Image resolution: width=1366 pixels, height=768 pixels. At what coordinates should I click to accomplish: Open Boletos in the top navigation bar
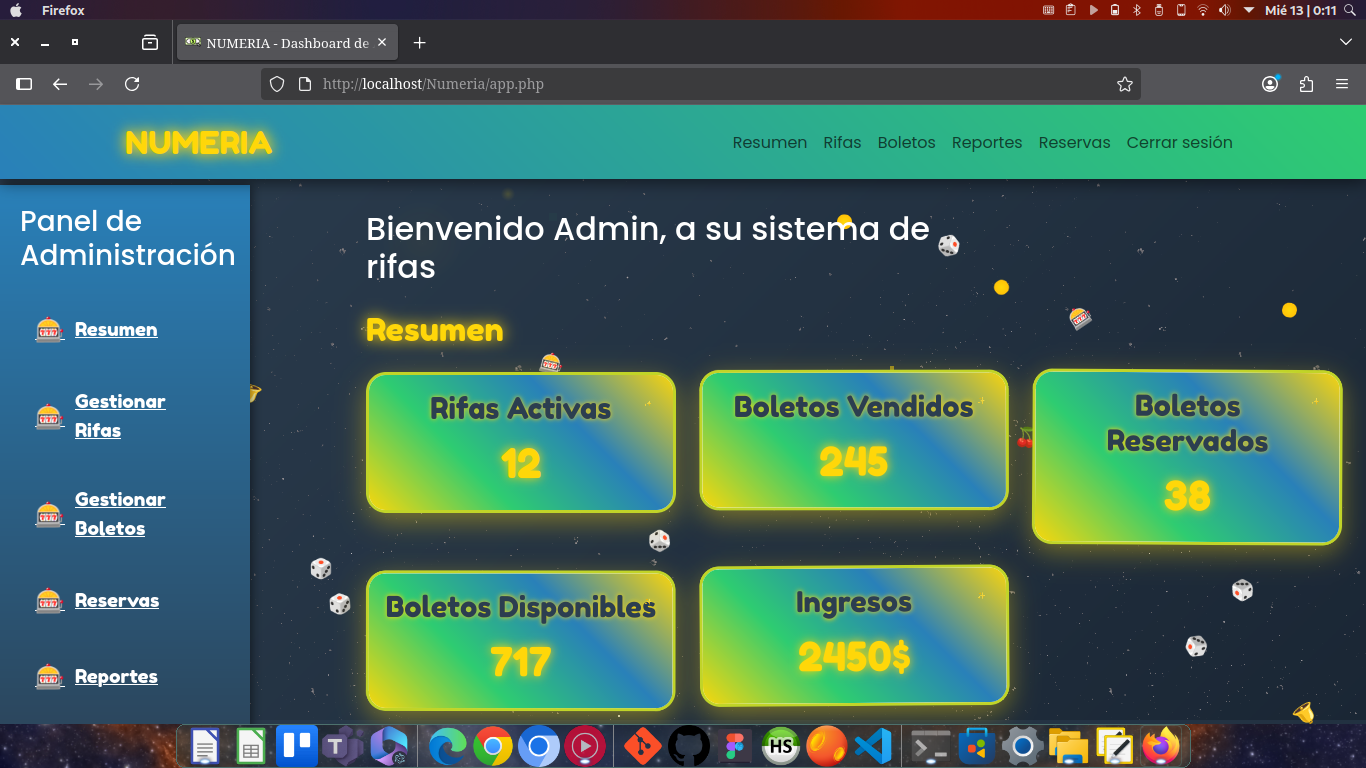pos(906,142)
